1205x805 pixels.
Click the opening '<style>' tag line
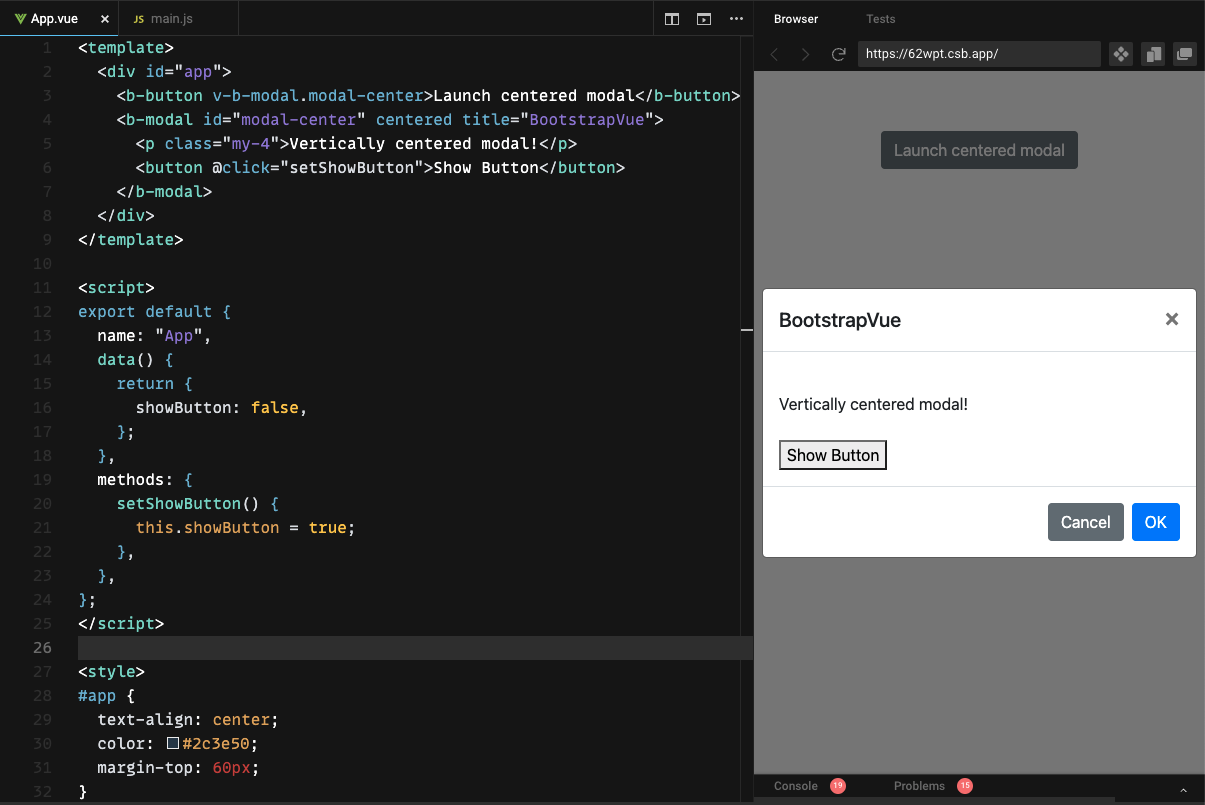tap(112, 672)
